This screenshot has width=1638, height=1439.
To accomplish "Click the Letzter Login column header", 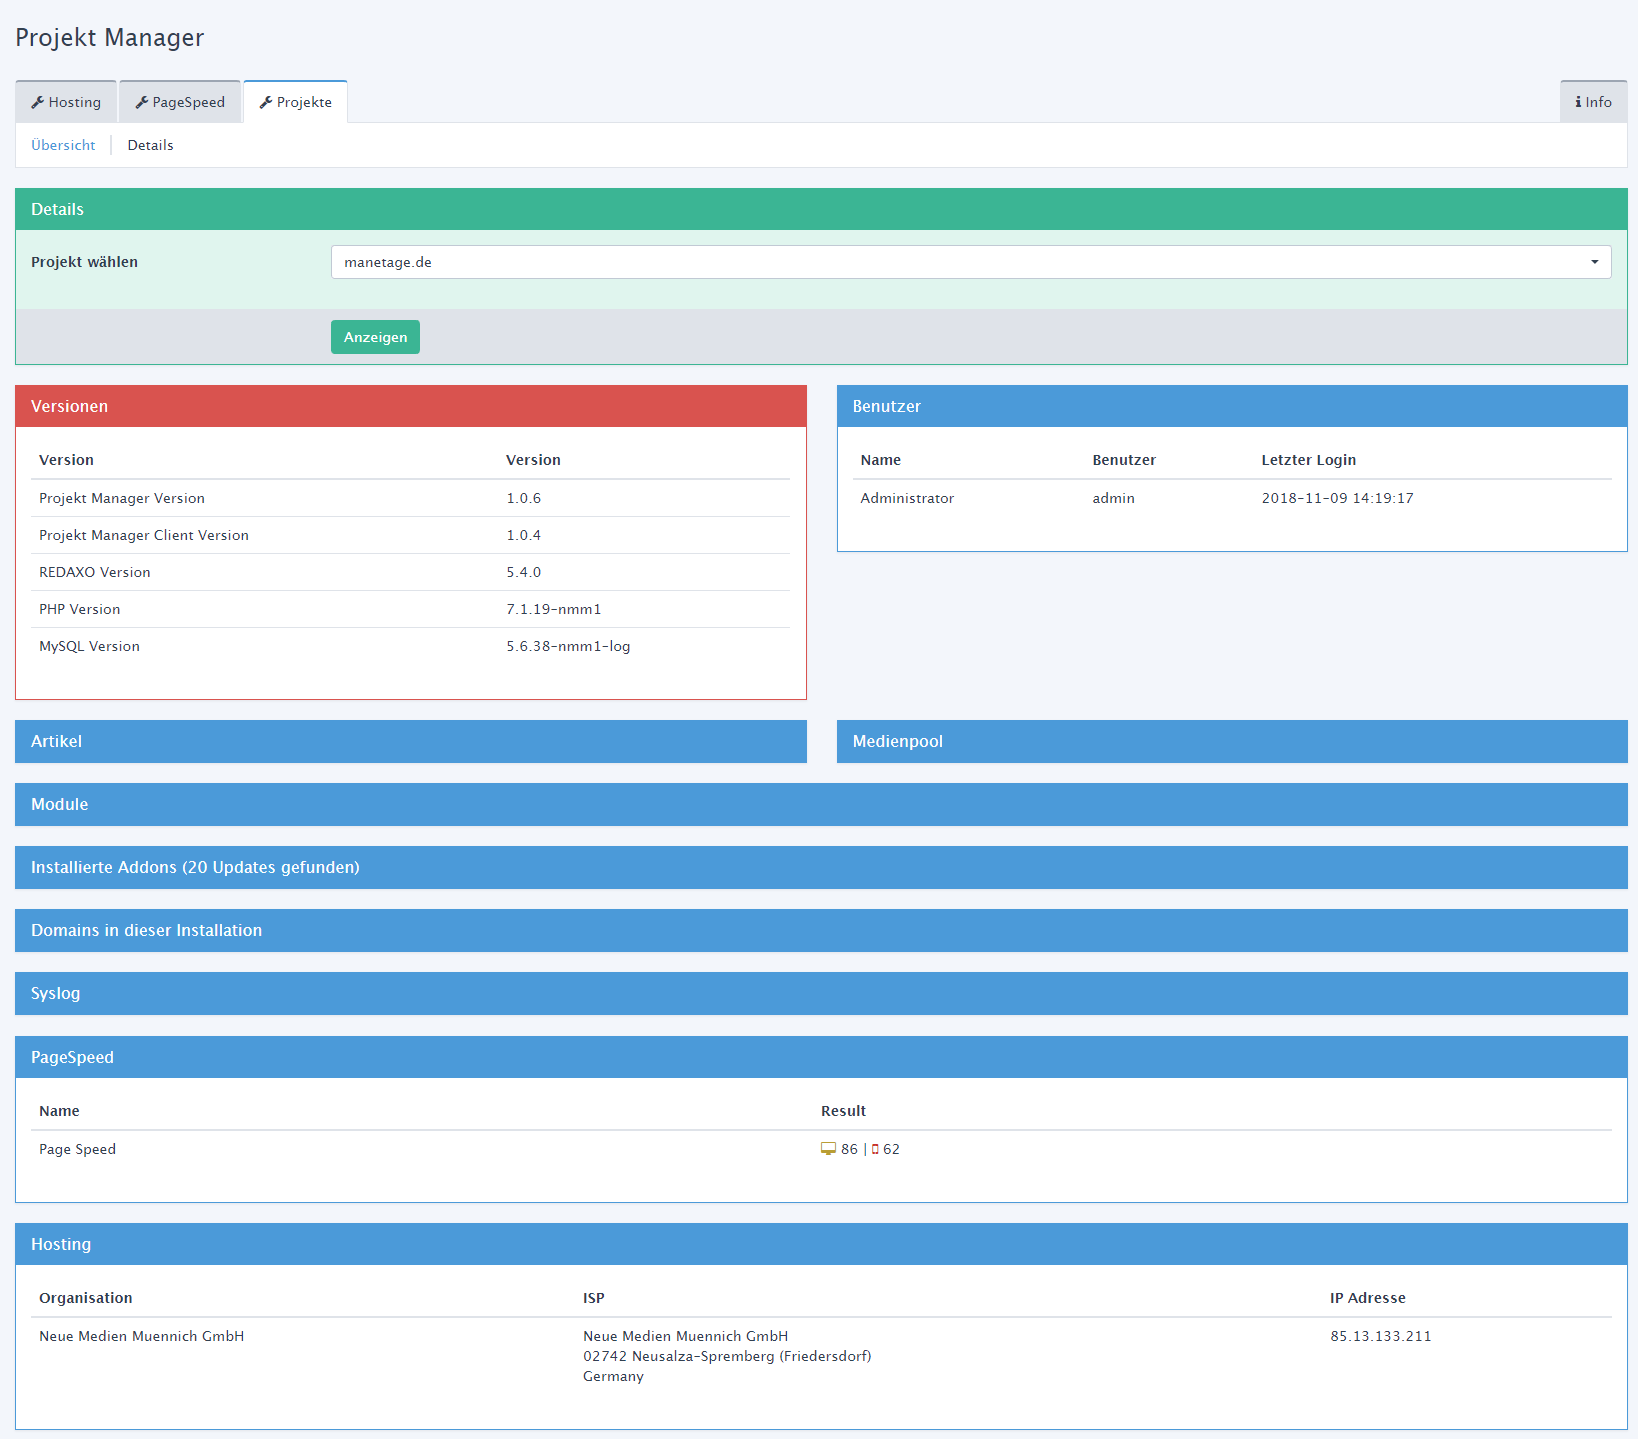I will [1308, 460].
